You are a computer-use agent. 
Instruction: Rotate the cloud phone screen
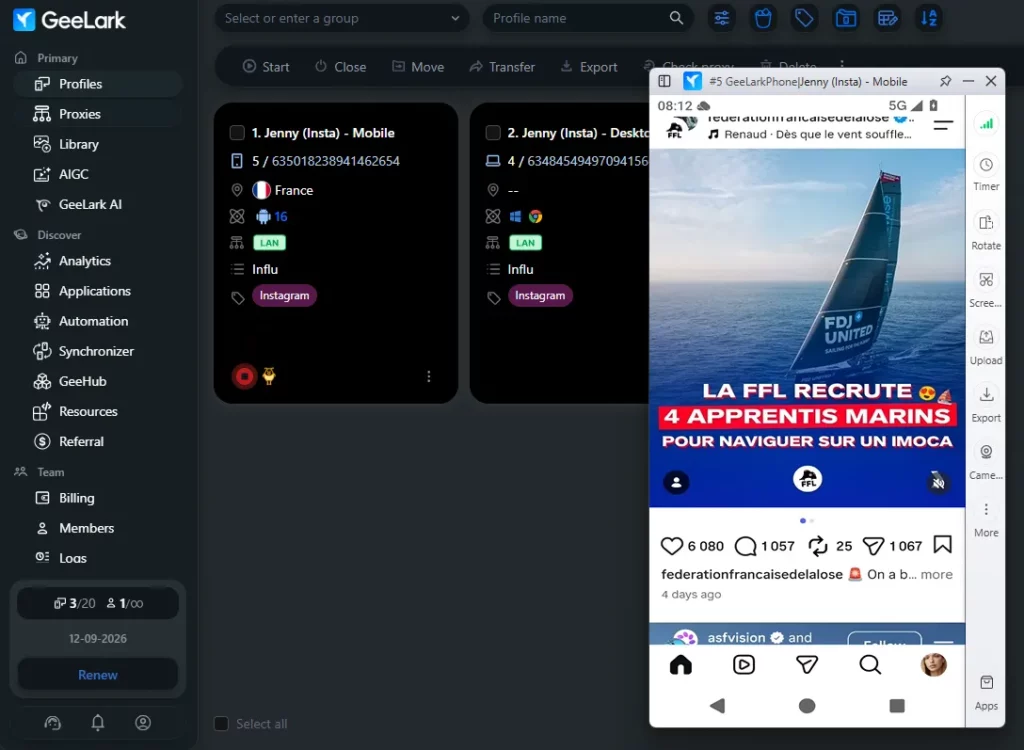coord(986,231)
